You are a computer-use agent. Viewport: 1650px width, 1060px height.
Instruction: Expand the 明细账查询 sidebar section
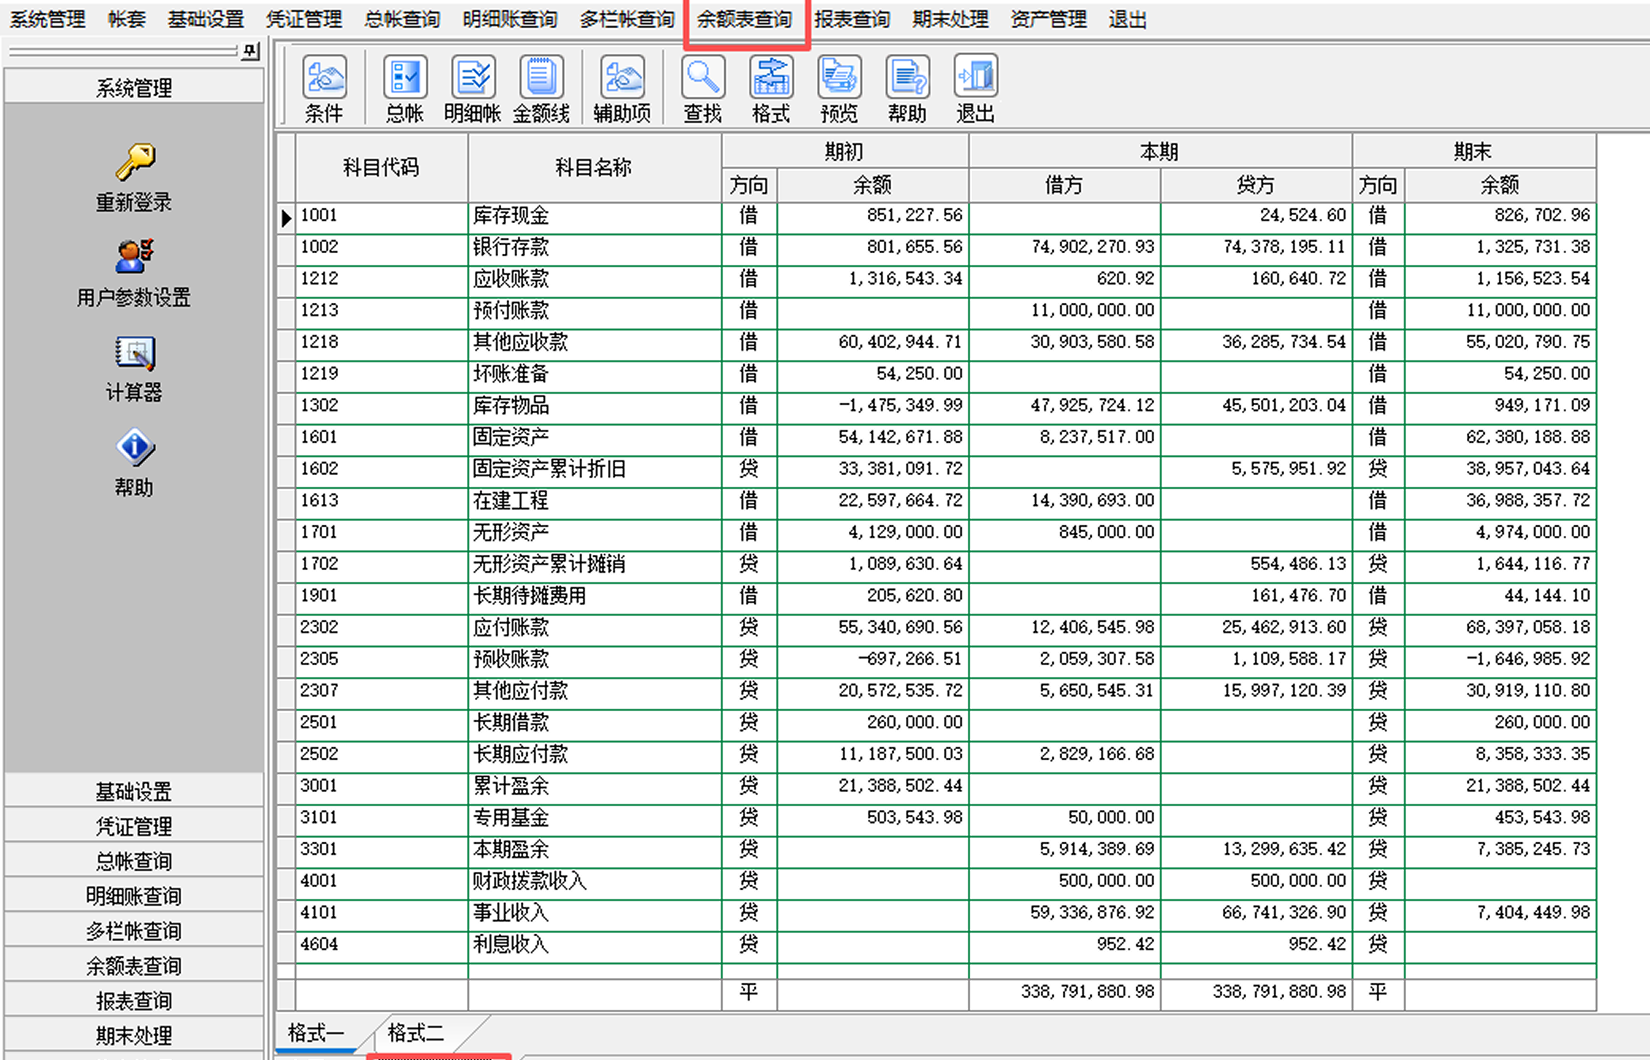(x=134, y=897)
